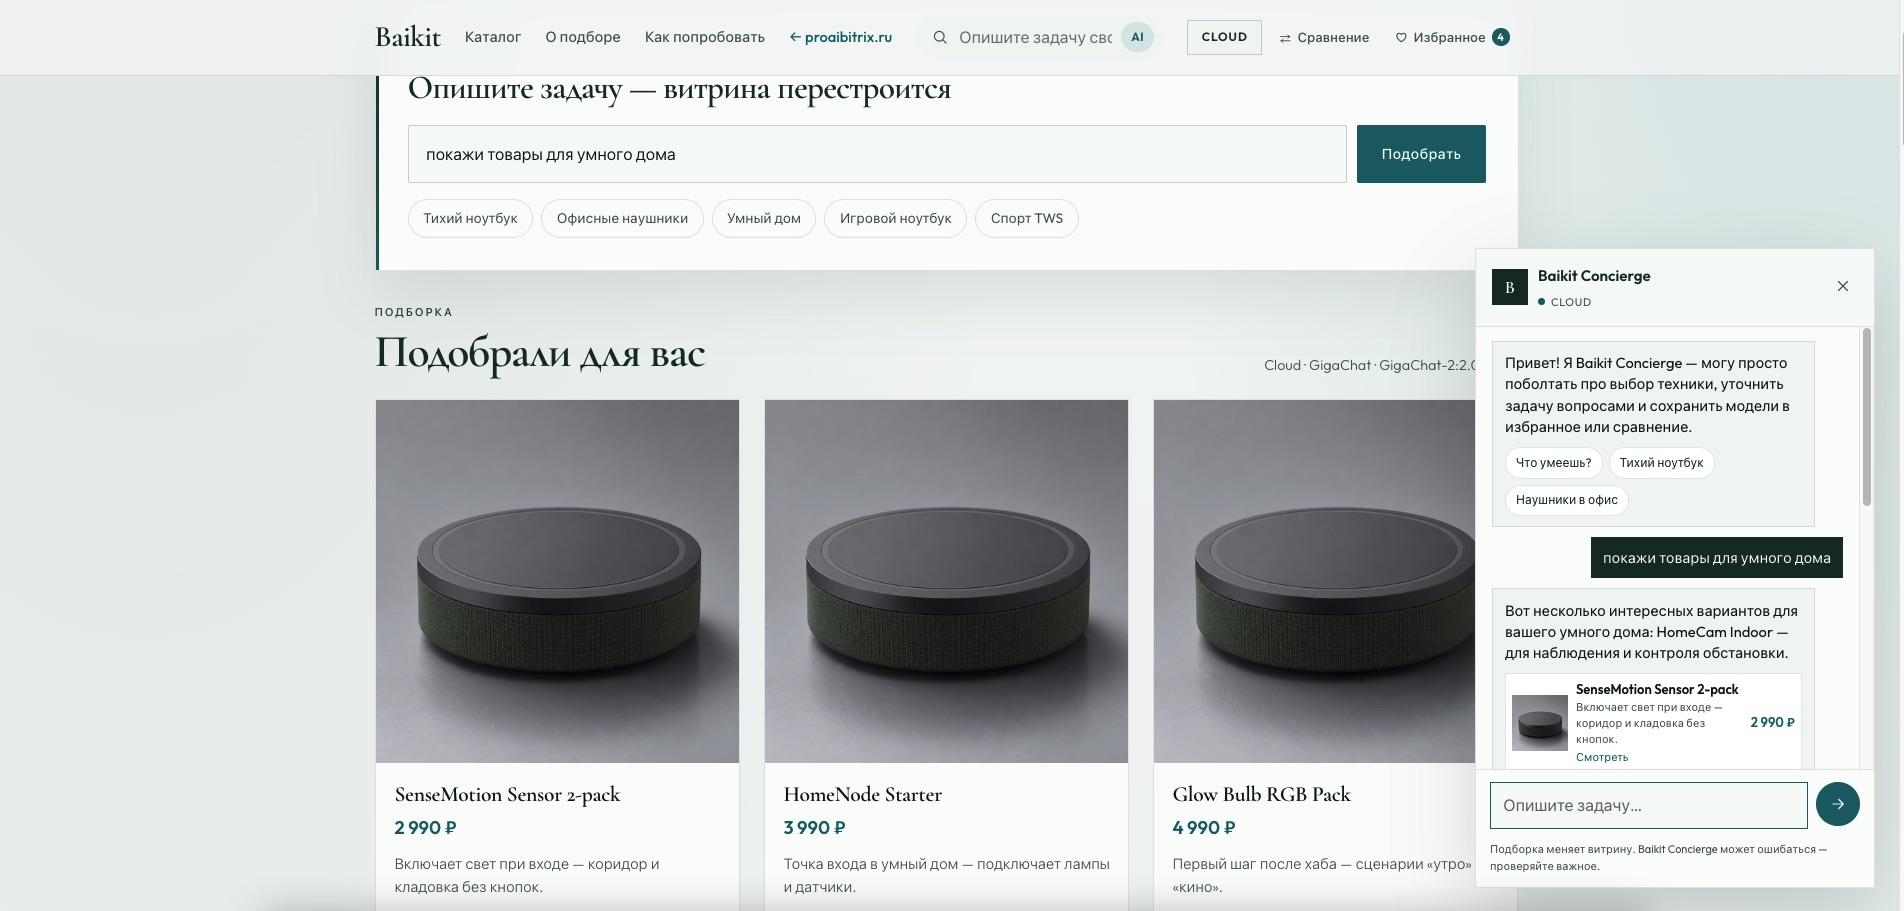This screenshot has width=1904, height=911.
Task: Click the 2 990 ₽ price in chat card
Action: pyautogui.click(x=1772, y=722)
